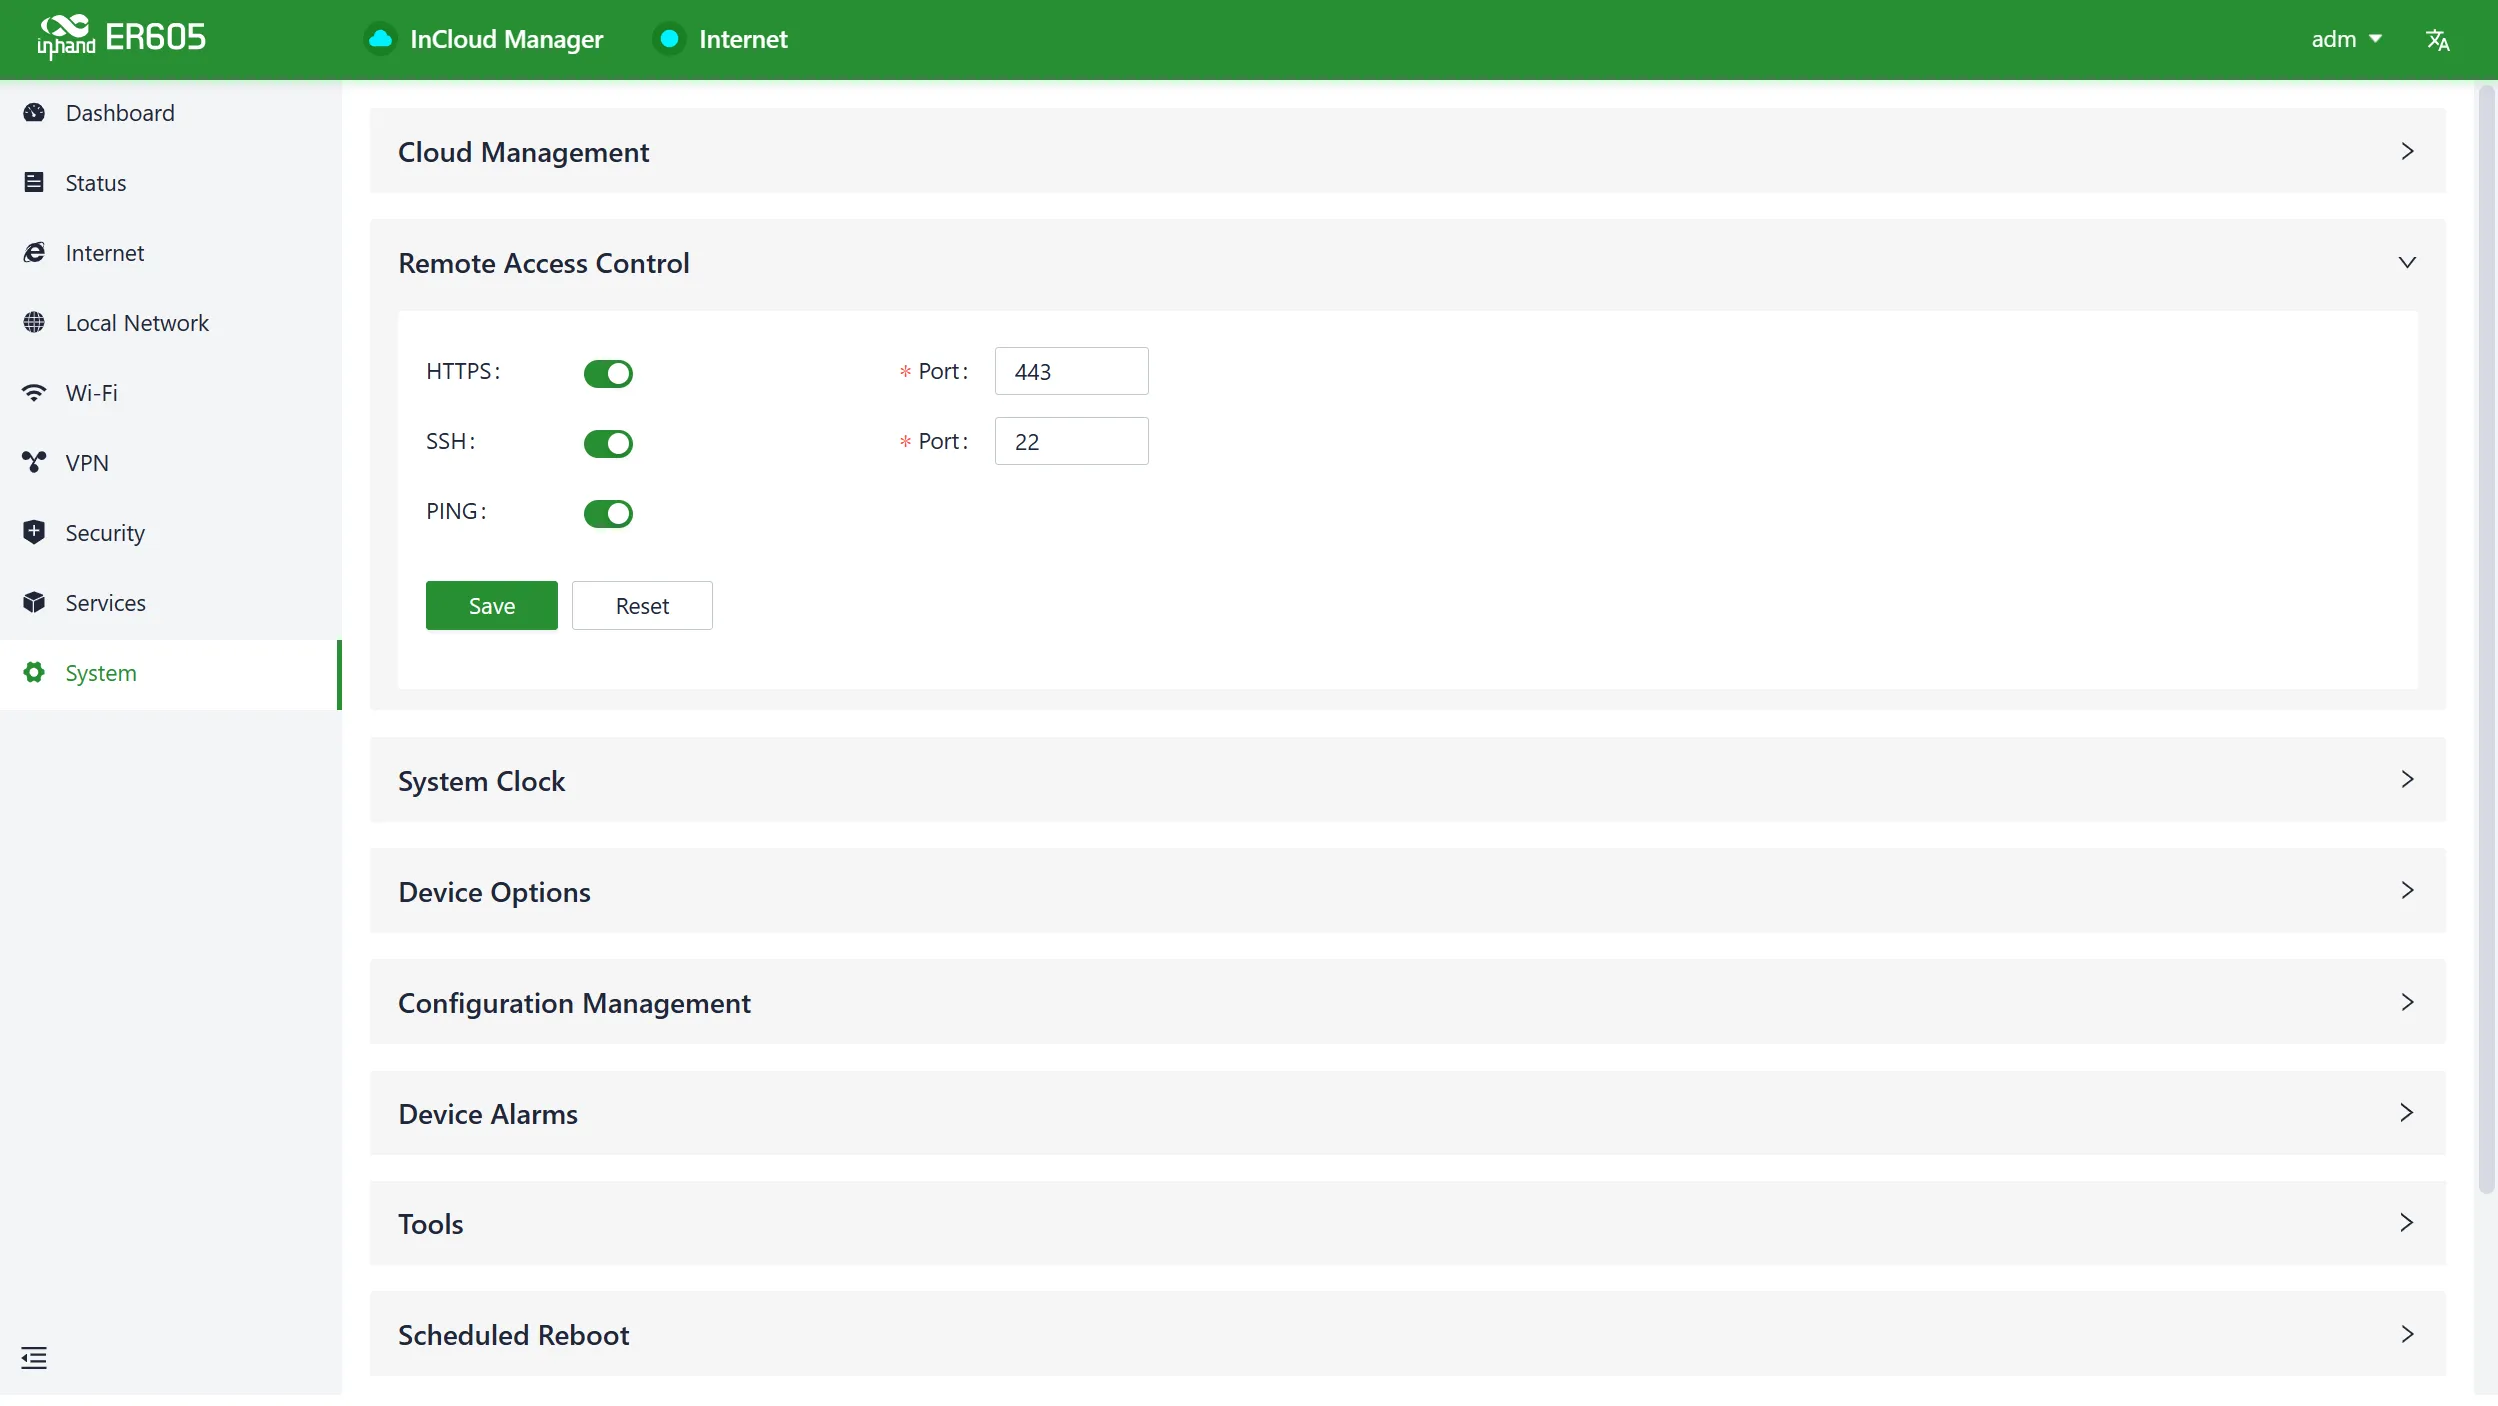Click the Internet status header link

click(x=743, y=39)
